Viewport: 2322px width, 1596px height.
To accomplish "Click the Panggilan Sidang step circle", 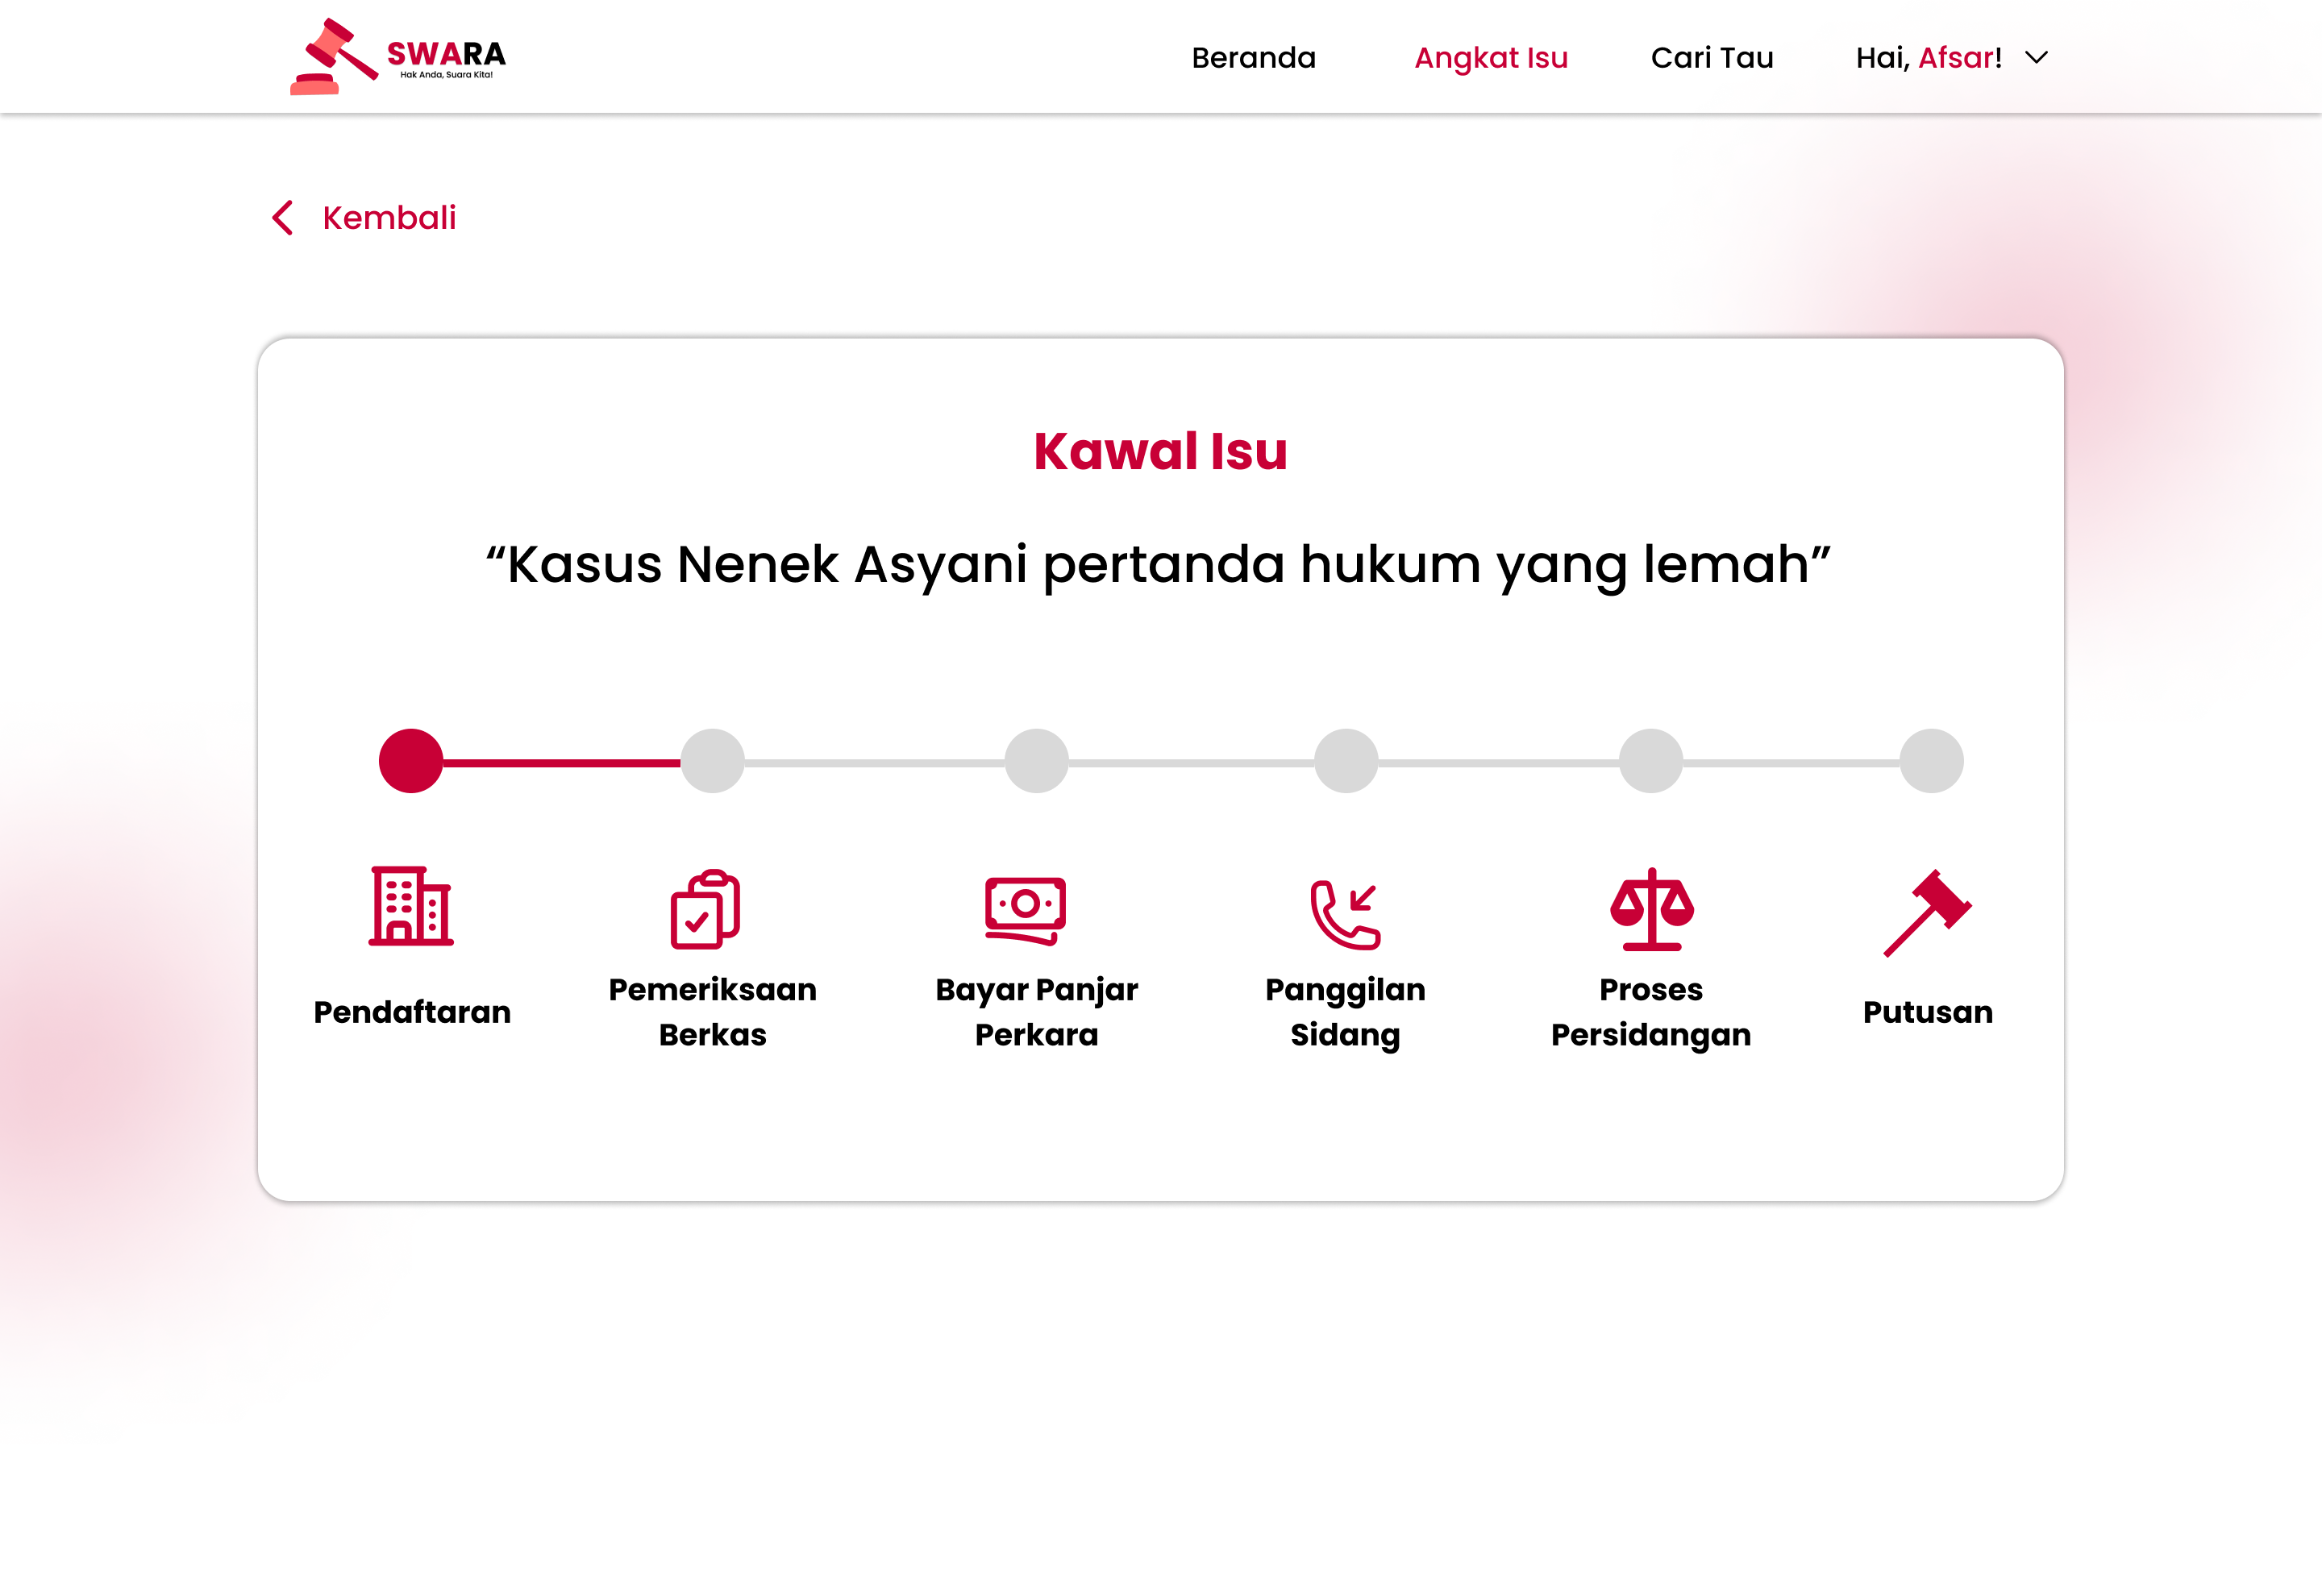I will point(1346,761).
